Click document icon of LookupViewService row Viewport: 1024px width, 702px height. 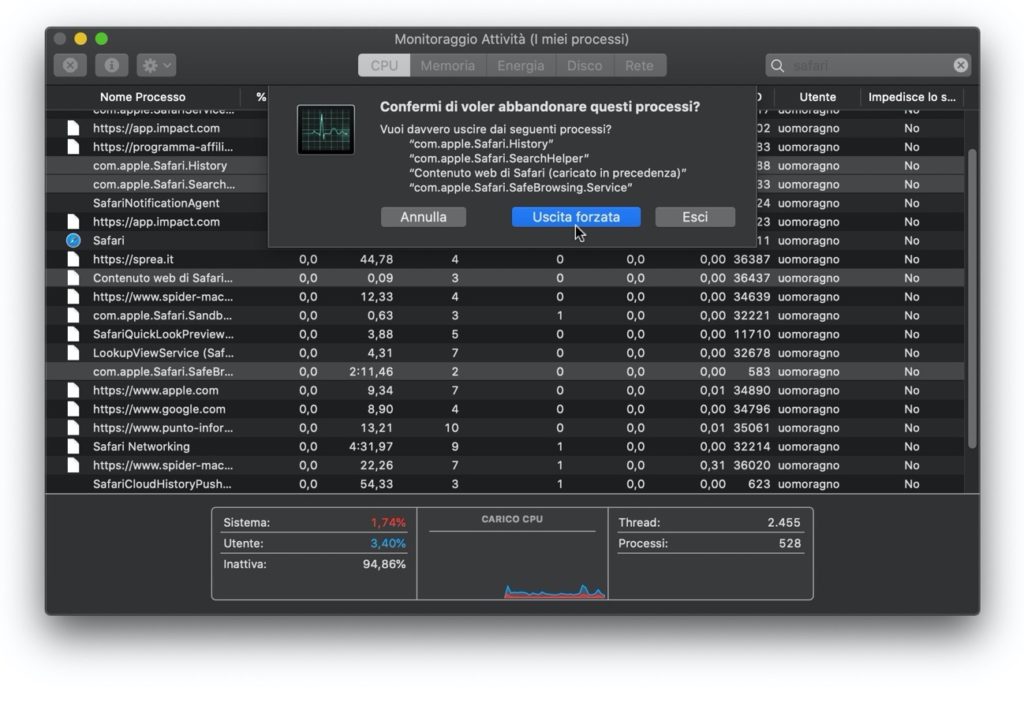point(73,353)
